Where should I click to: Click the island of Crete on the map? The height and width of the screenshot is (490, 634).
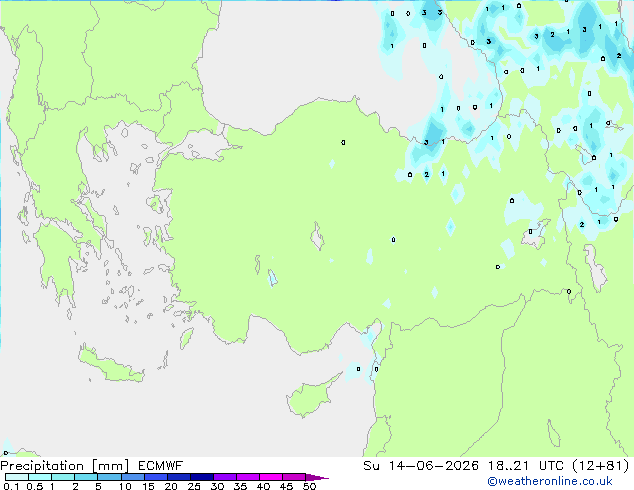pyautogui.click(x=110, y=365)
